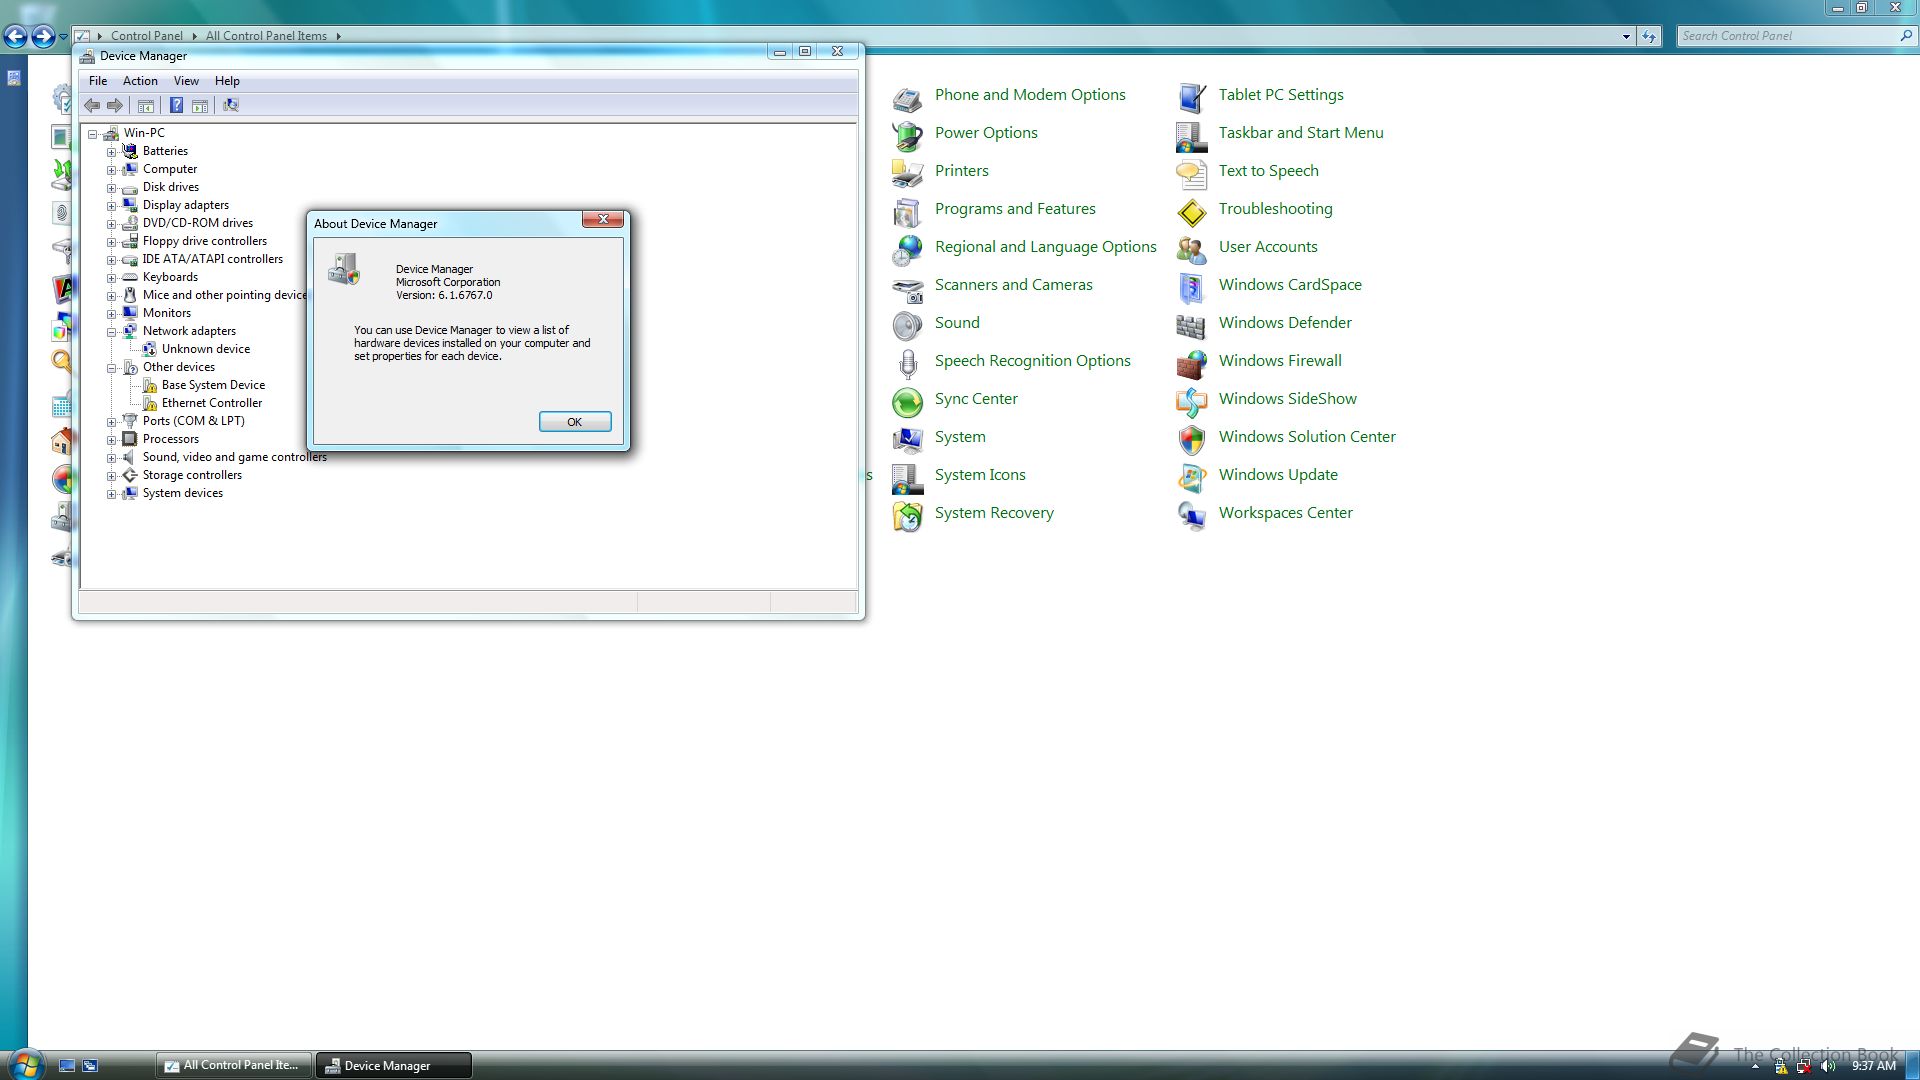
Task: Expand the Storage controllers category
Action: [x=112, y=475]
